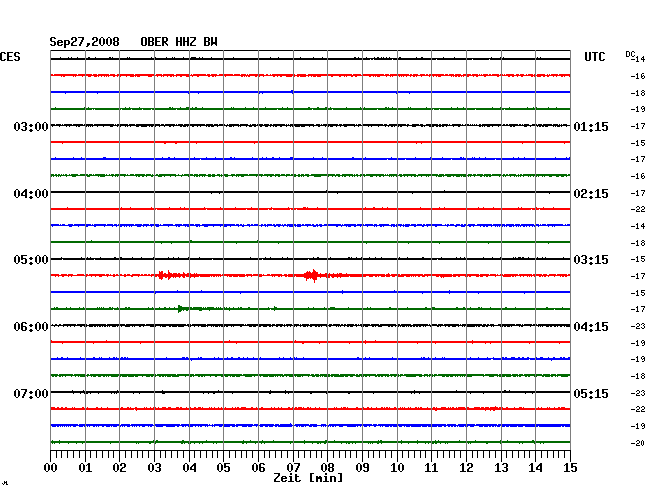Click the 04 minute axis tick label

click(x=189, y=467)
